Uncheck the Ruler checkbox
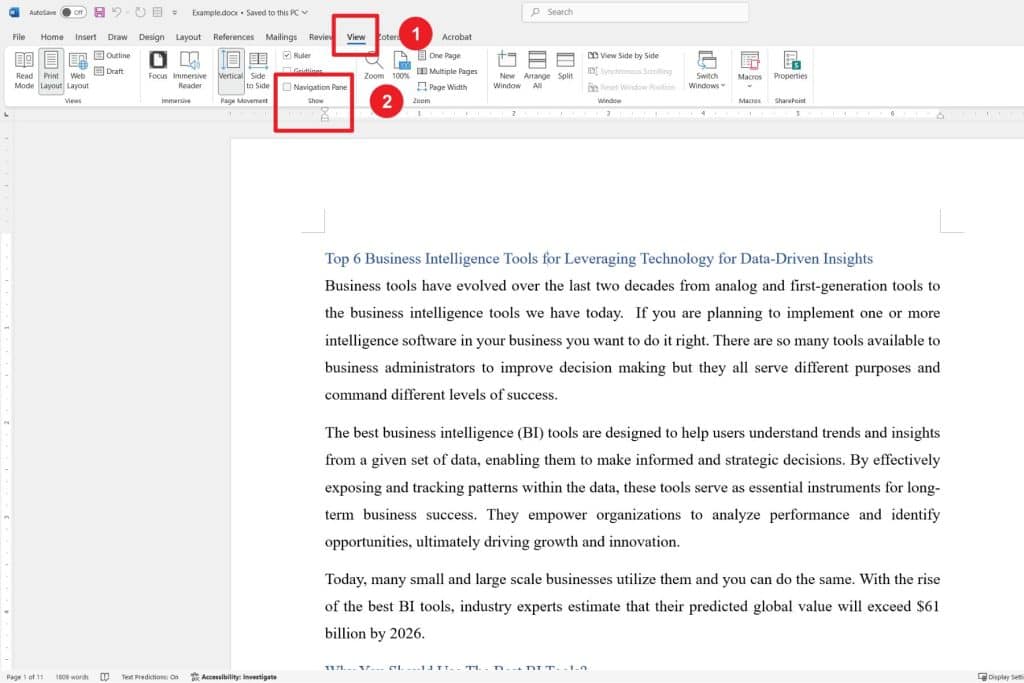 tap(288, 56)
